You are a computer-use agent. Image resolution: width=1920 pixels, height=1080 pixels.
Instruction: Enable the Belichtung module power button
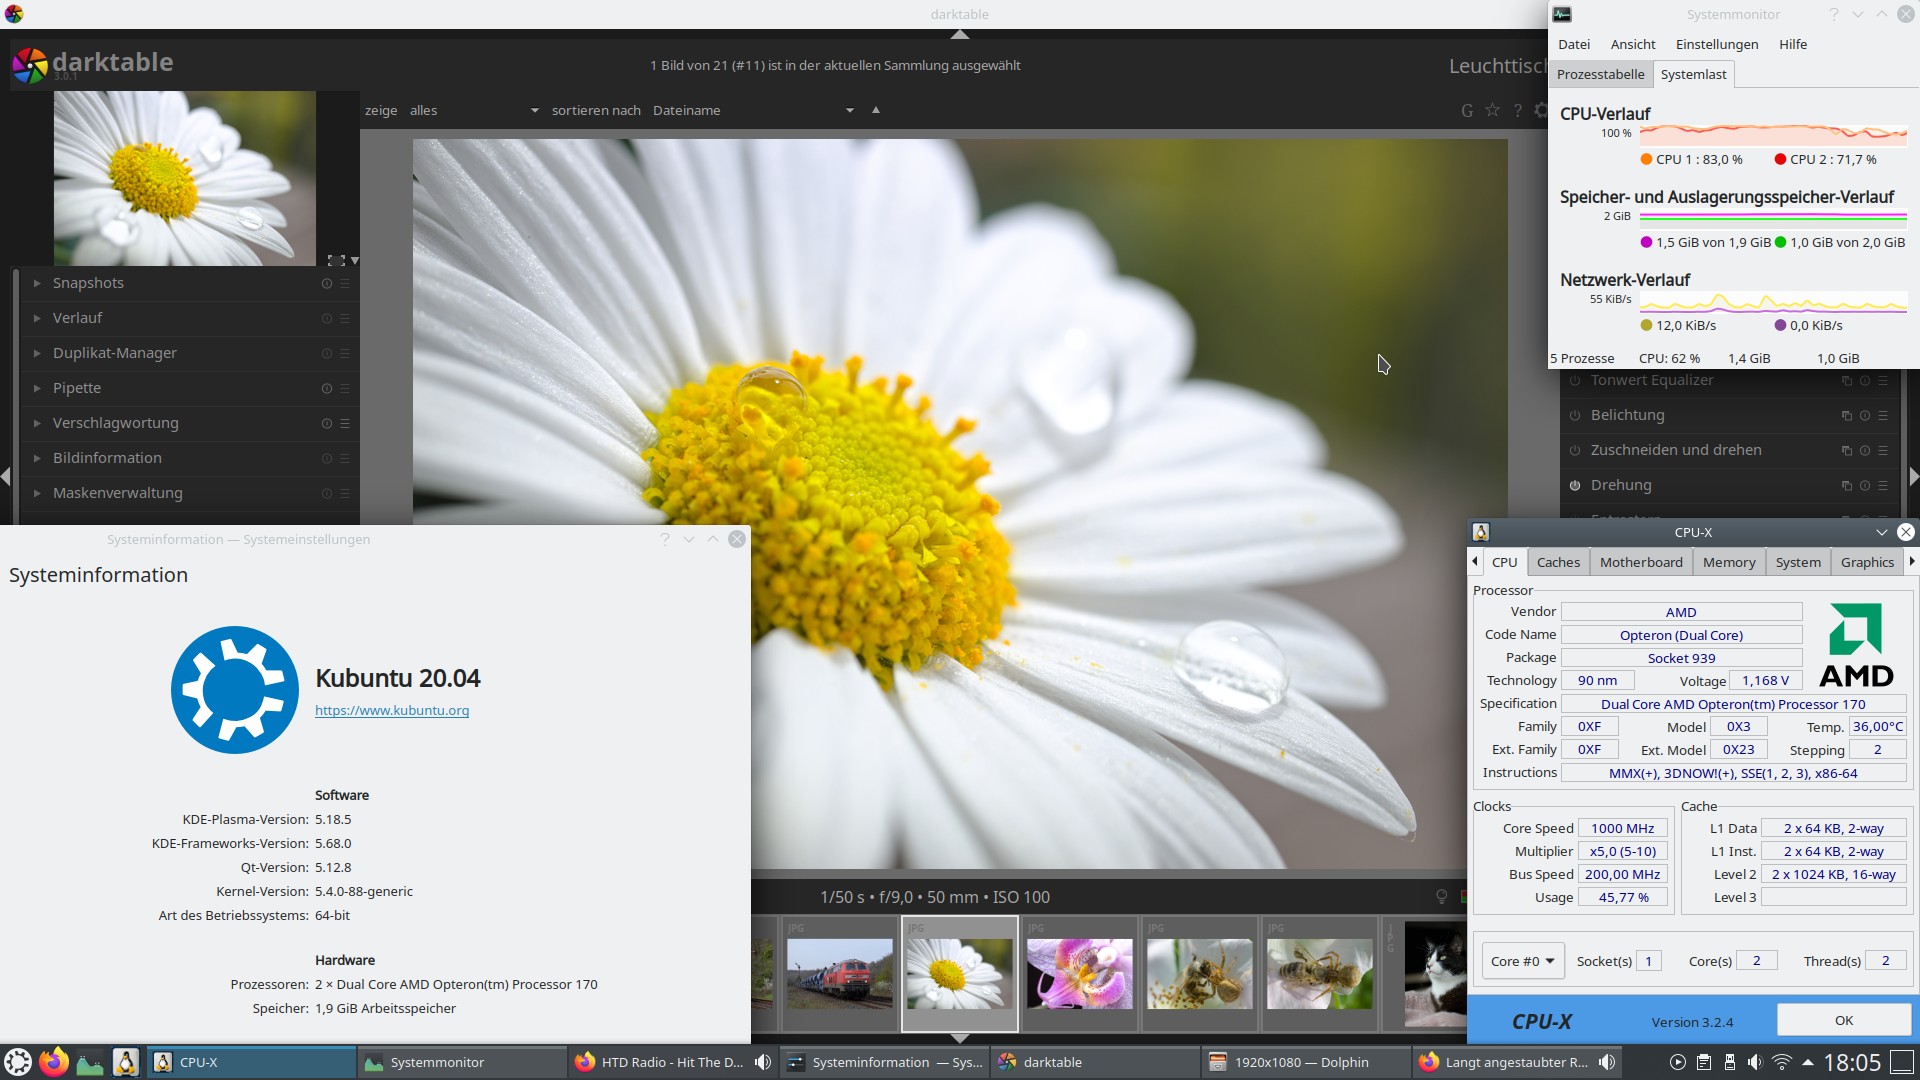[1575, 416]
